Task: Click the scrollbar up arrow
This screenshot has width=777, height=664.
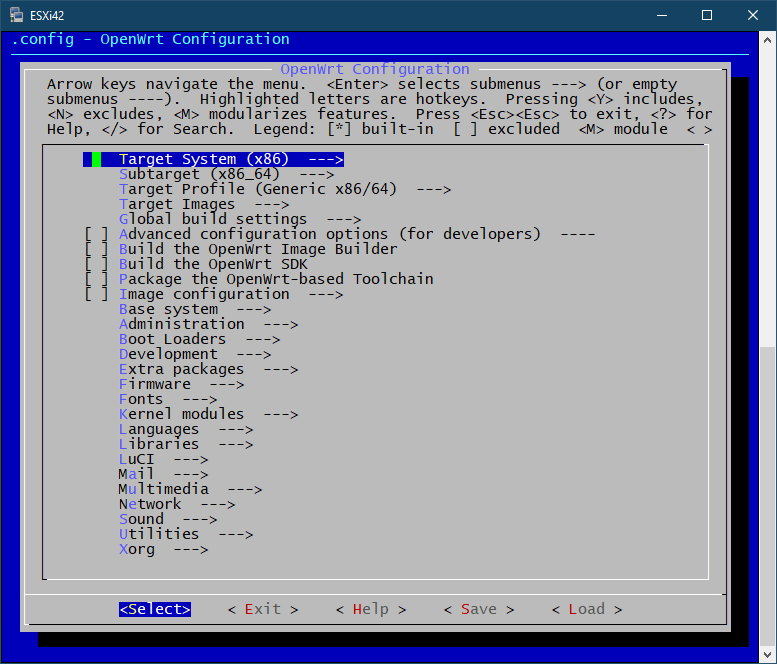Action: pos(768,40)
